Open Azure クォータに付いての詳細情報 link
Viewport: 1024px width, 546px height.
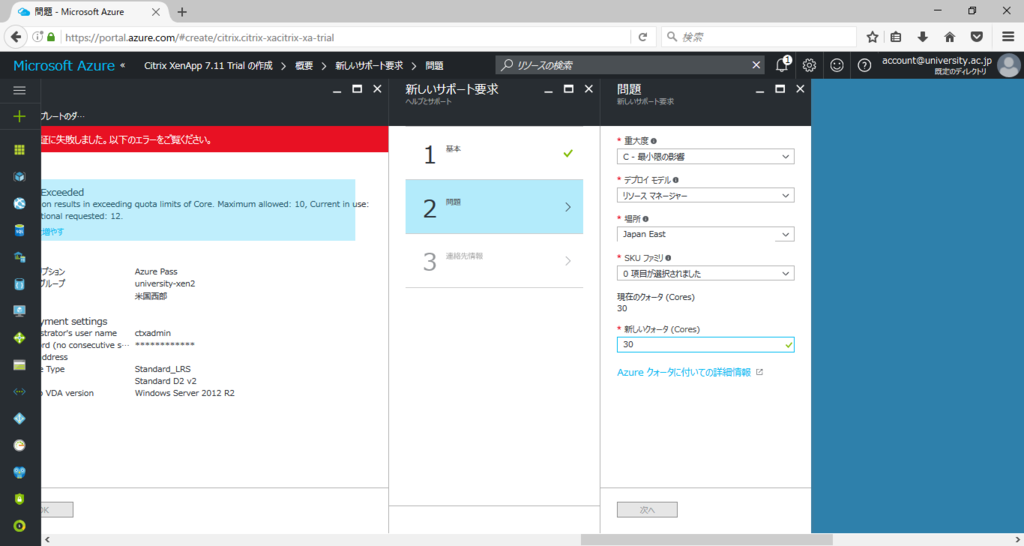(684, 372)
